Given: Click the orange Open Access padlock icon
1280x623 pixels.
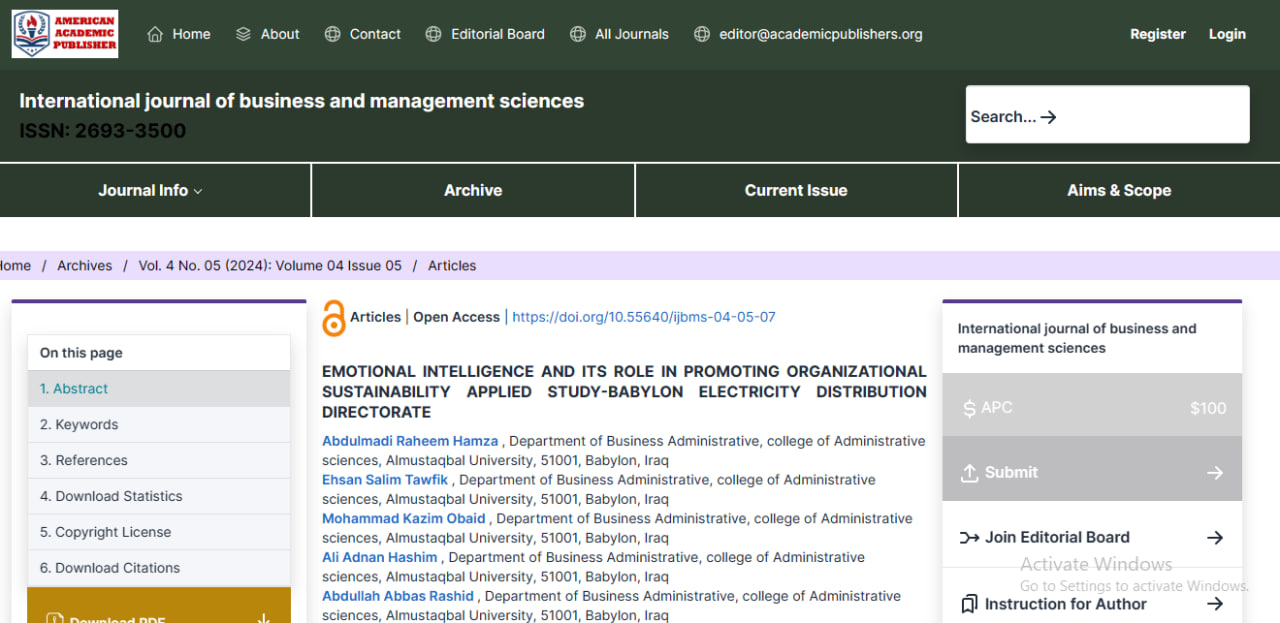Looking at the screenshot, I should 333,318.
